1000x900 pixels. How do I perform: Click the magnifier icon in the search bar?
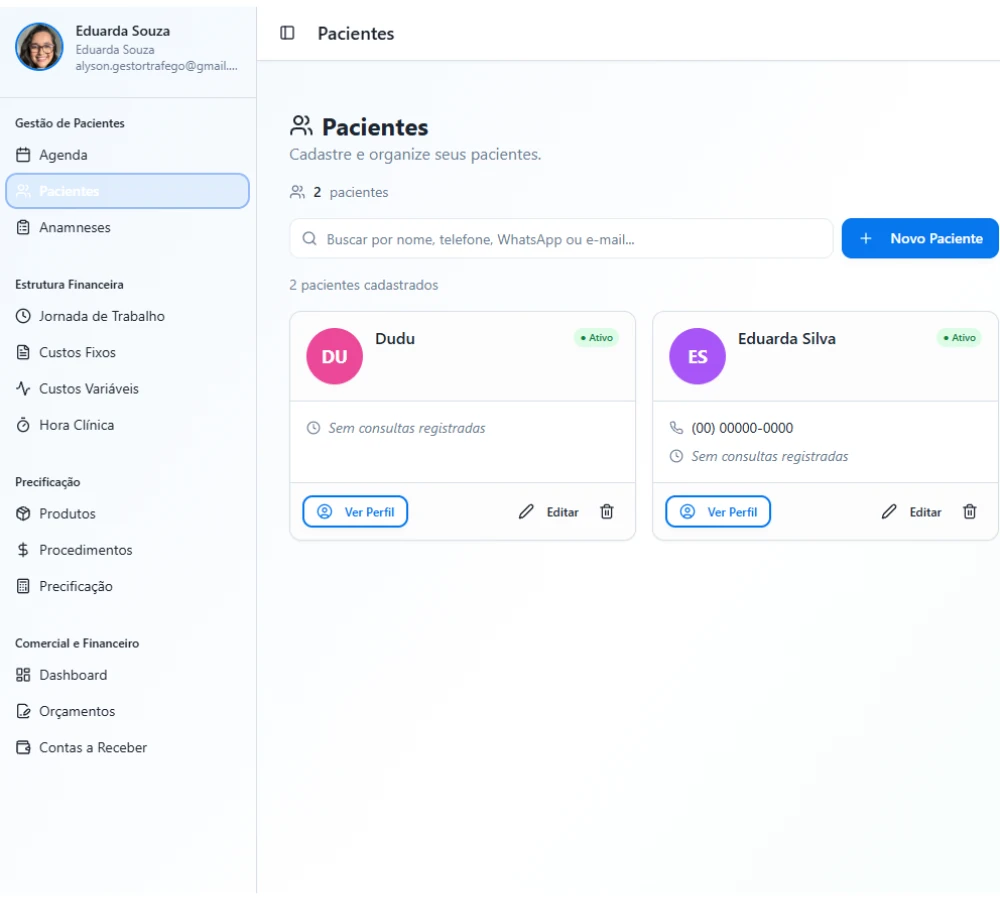tap(309, 239)
